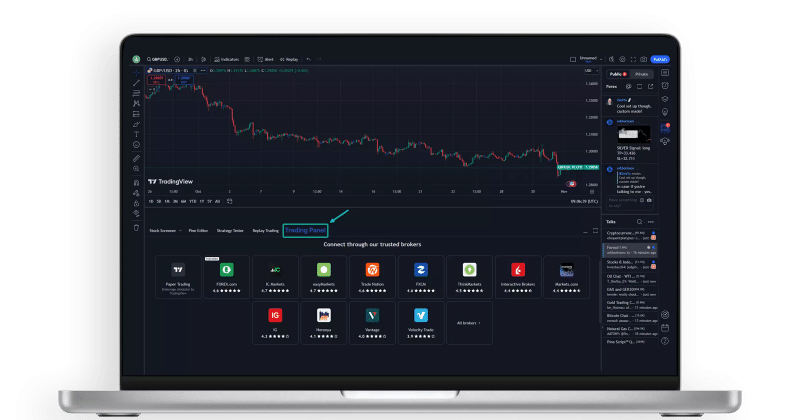Select the crosshair cursor tool
Screen dimensions: 800x420
click(x=136, y=72)
